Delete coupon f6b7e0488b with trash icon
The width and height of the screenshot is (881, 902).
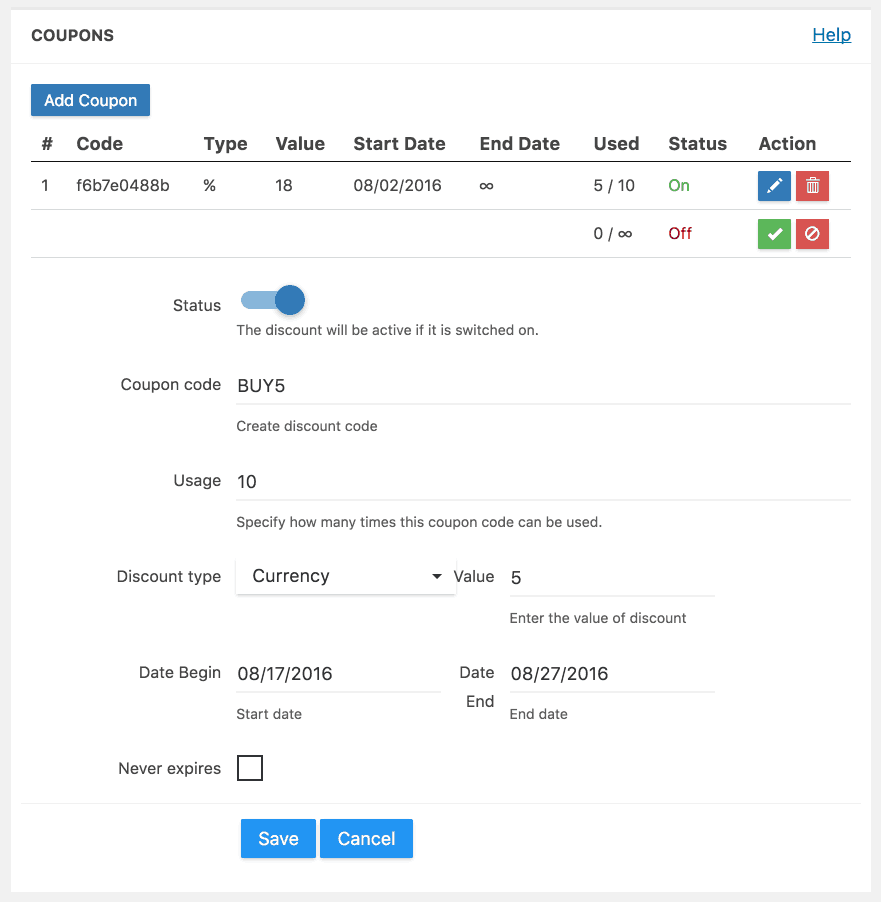[x=812, y=186]
